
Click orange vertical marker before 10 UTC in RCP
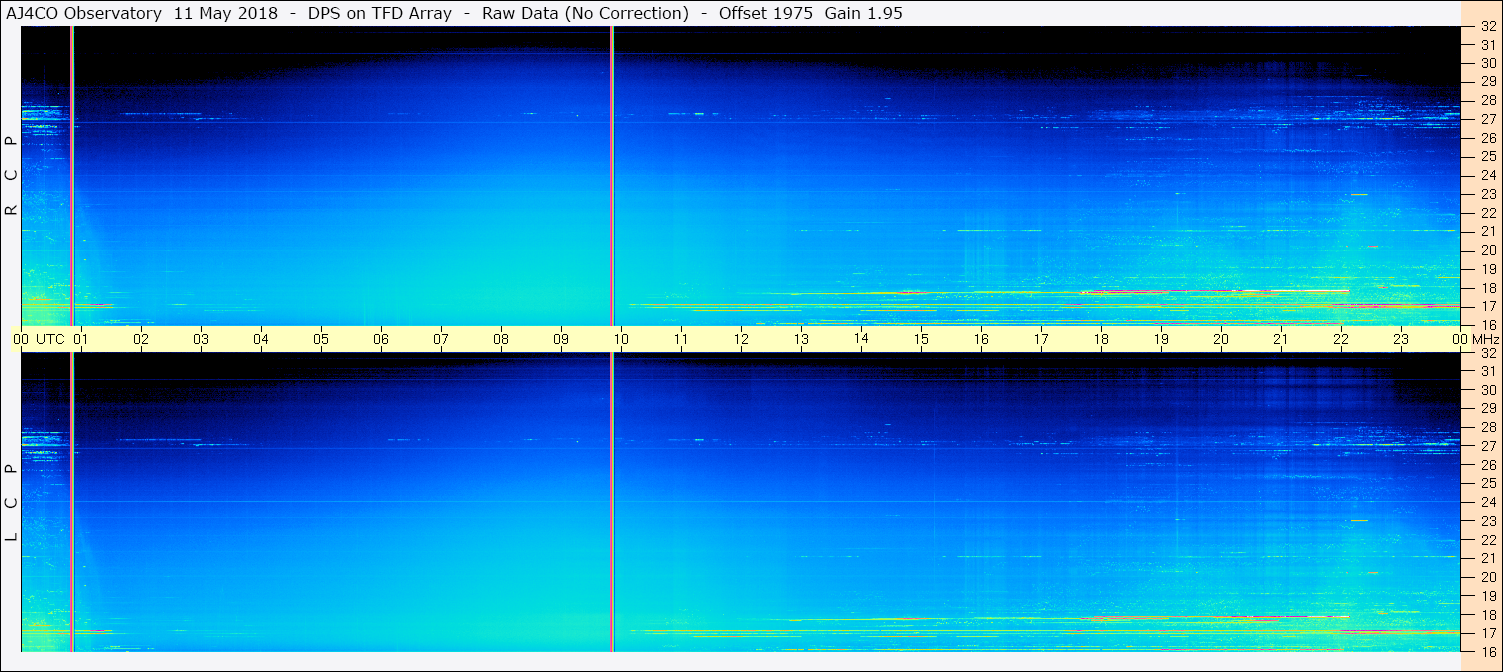click(x=611, y=176)
